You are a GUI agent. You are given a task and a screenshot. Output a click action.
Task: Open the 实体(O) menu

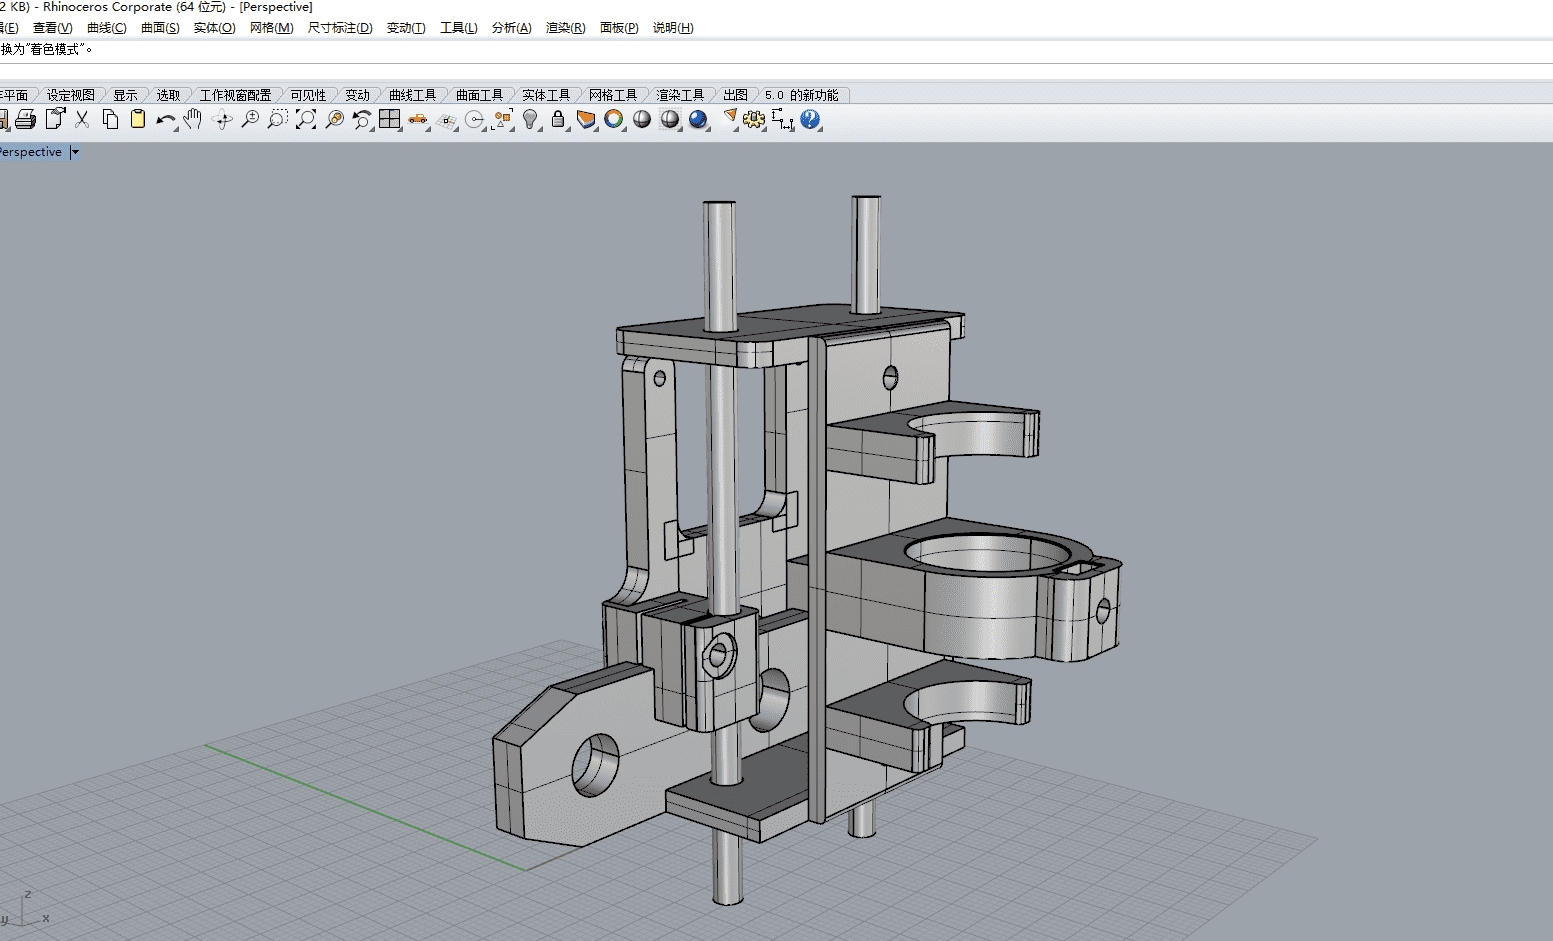214,28
